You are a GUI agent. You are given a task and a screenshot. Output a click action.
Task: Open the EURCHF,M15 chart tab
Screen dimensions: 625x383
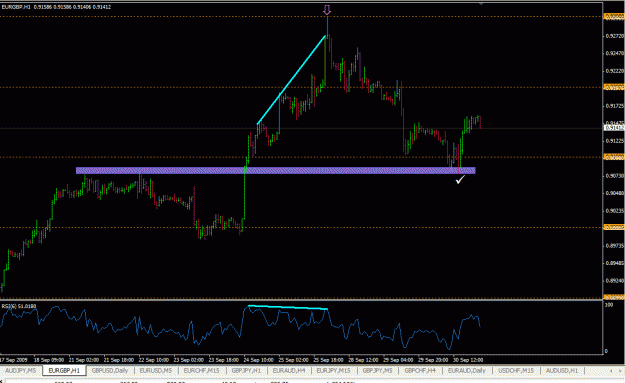click(x=201, y=371)
